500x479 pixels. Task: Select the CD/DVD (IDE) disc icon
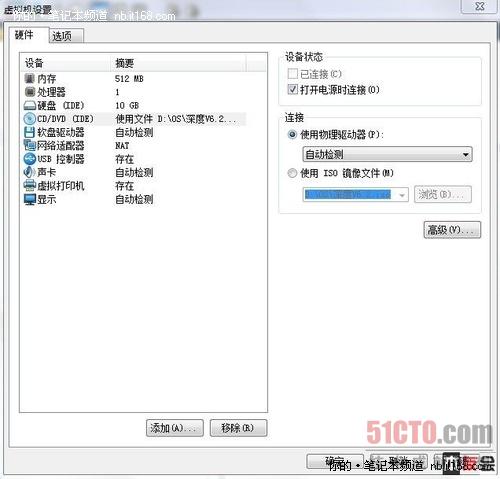30,119
